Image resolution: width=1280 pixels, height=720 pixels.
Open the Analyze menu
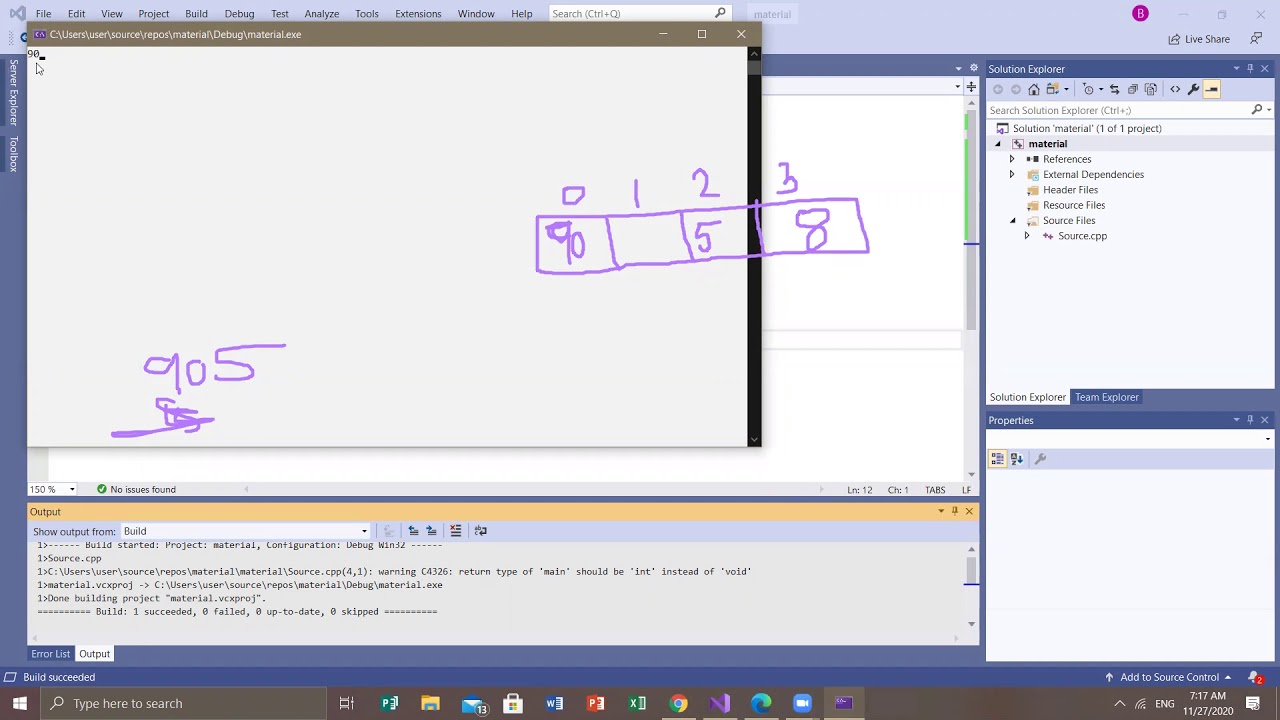click(x=321, y=13)
